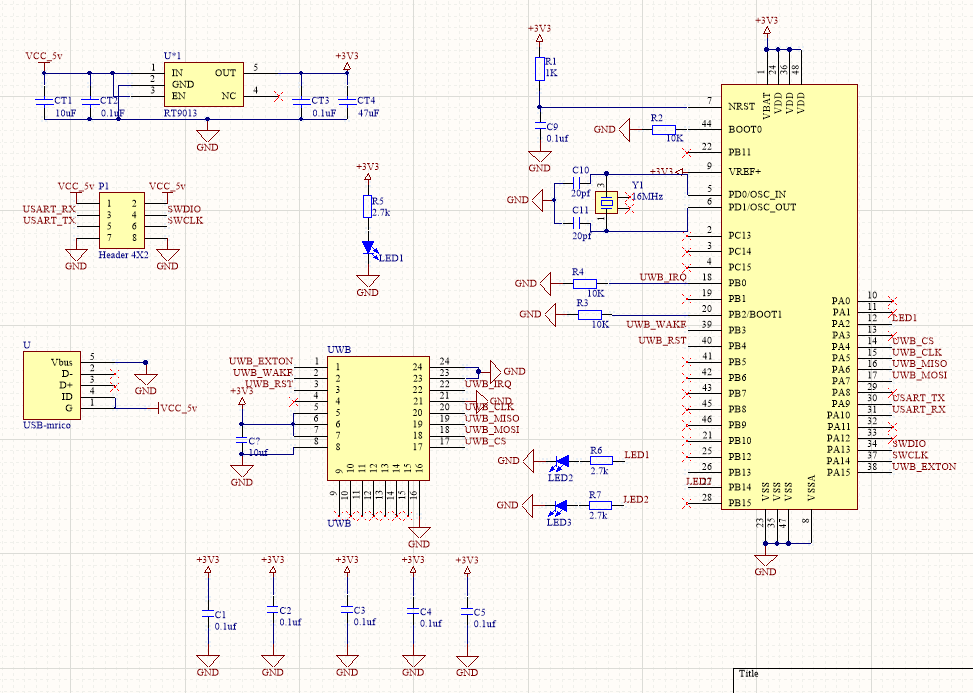Screen dimensions: 973x693
Task: Select the C9 0.1uf capacitor symbol
Action: [539, 126]
